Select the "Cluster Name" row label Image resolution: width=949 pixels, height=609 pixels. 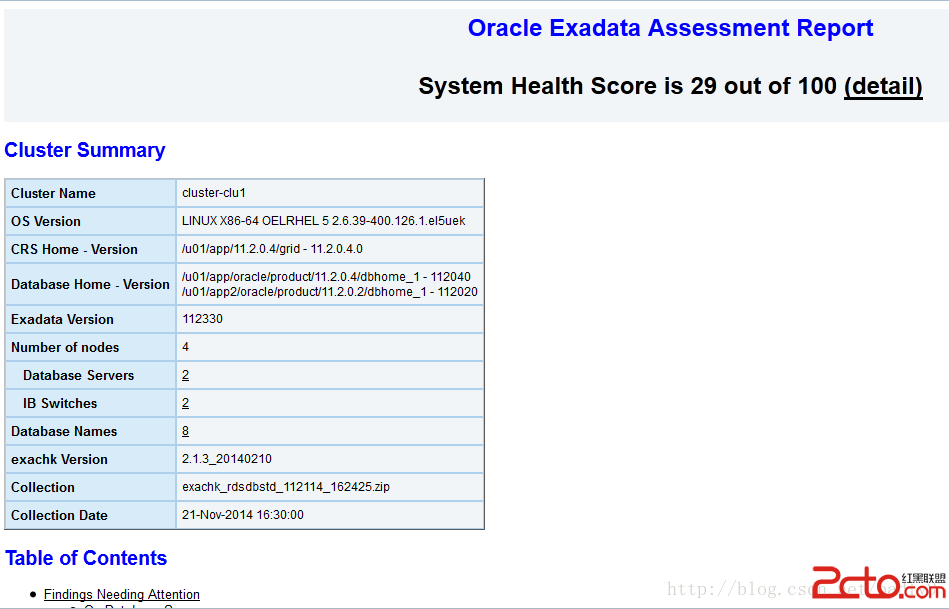tap(53, 193)
